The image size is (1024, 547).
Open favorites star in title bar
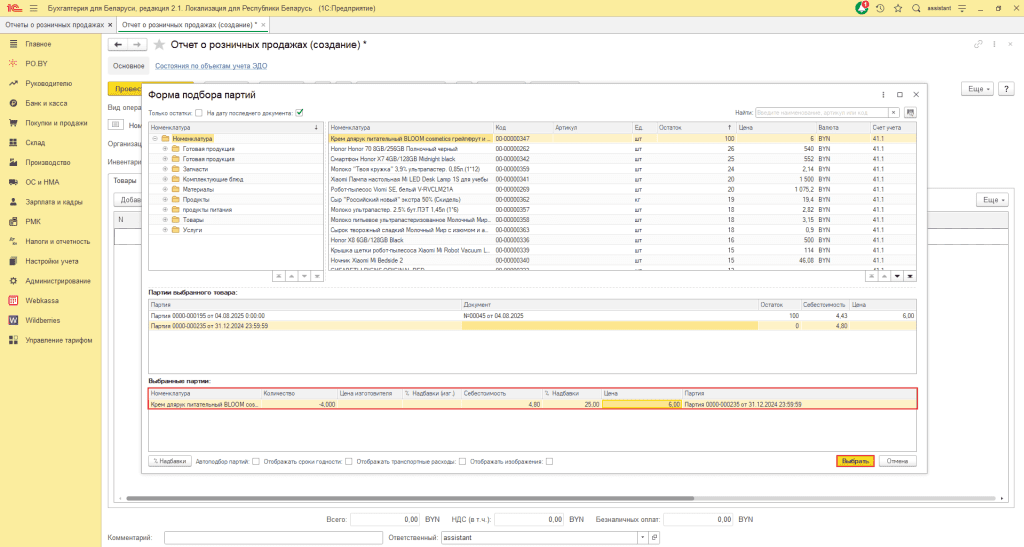tap(898, 8)
